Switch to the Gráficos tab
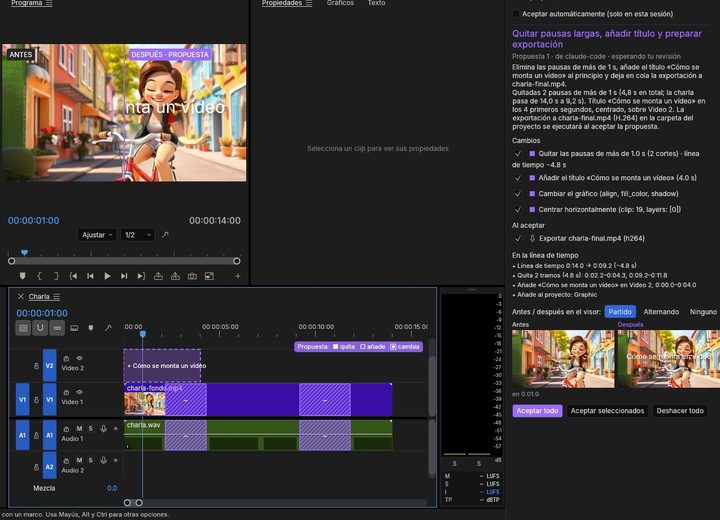This screenshot has height=520, width=720. tap(340, 3)
